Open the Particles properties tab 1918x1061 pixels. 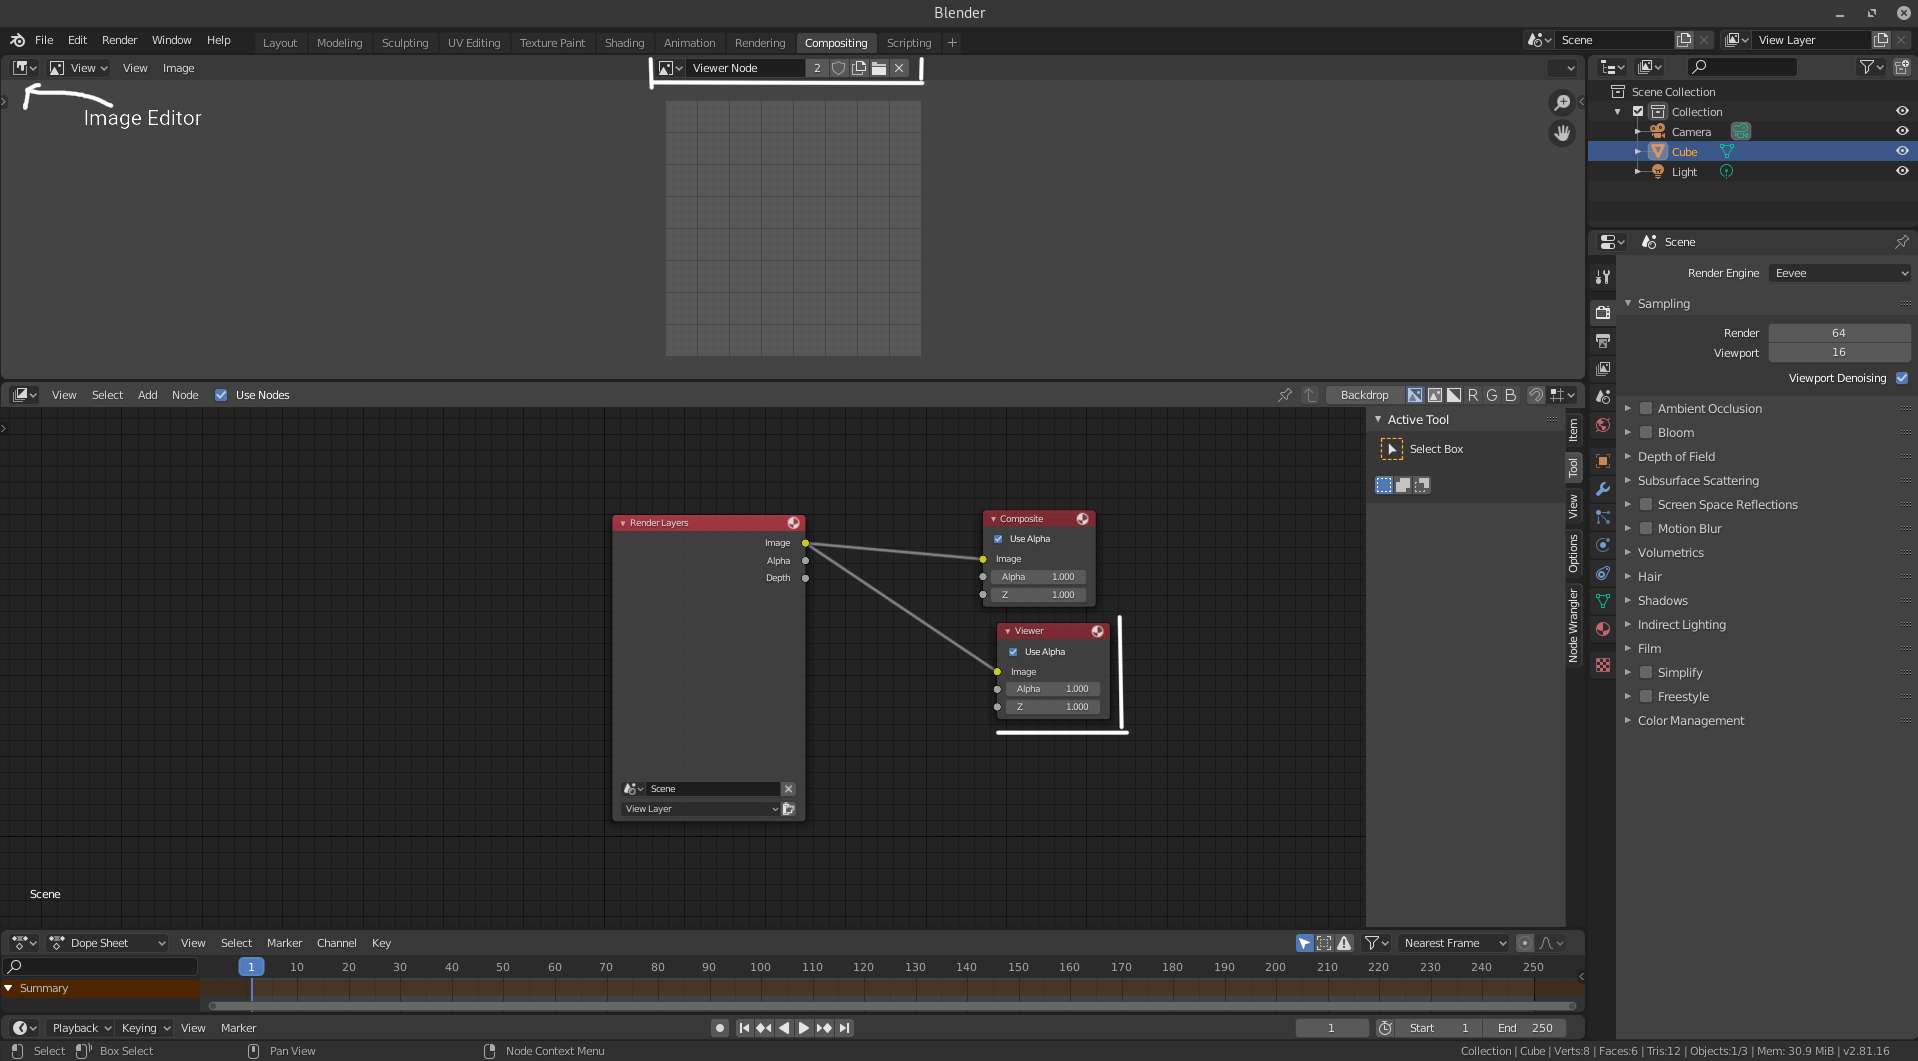click(x=1603, y=517)
